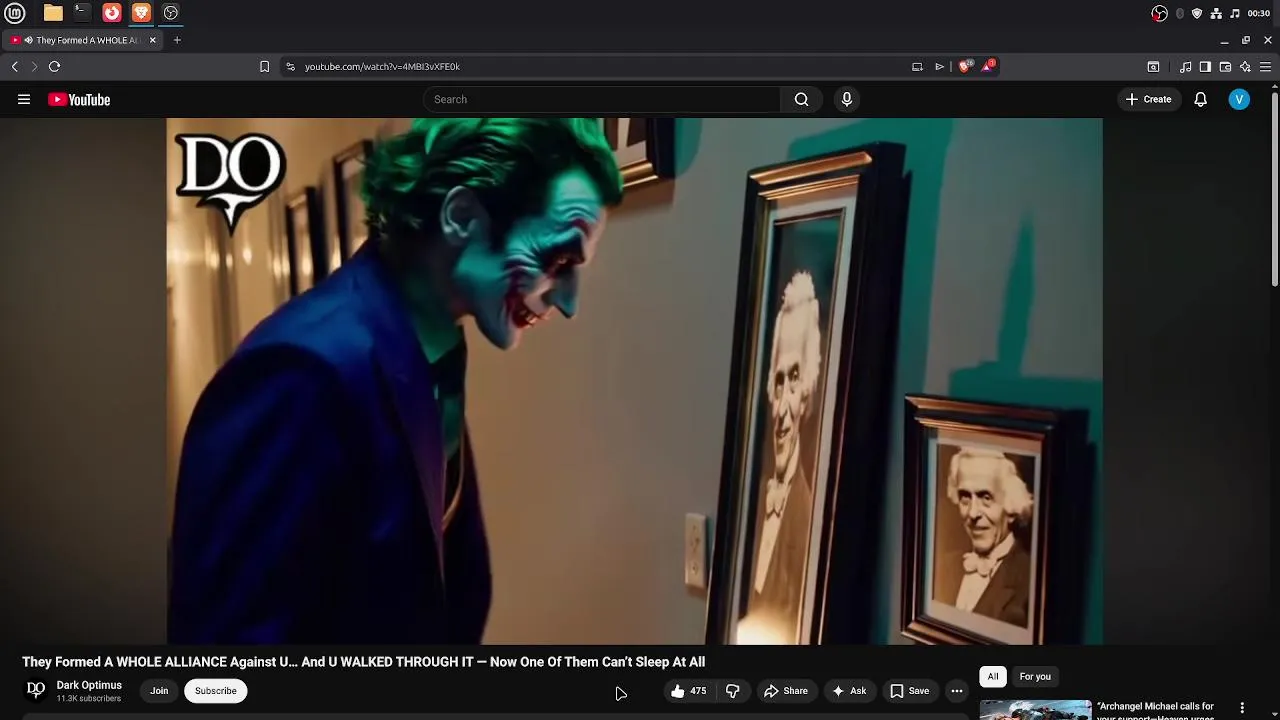Open Brave Wallet icon
This screenshot has width=1280, height=720.
point(1225,66)
